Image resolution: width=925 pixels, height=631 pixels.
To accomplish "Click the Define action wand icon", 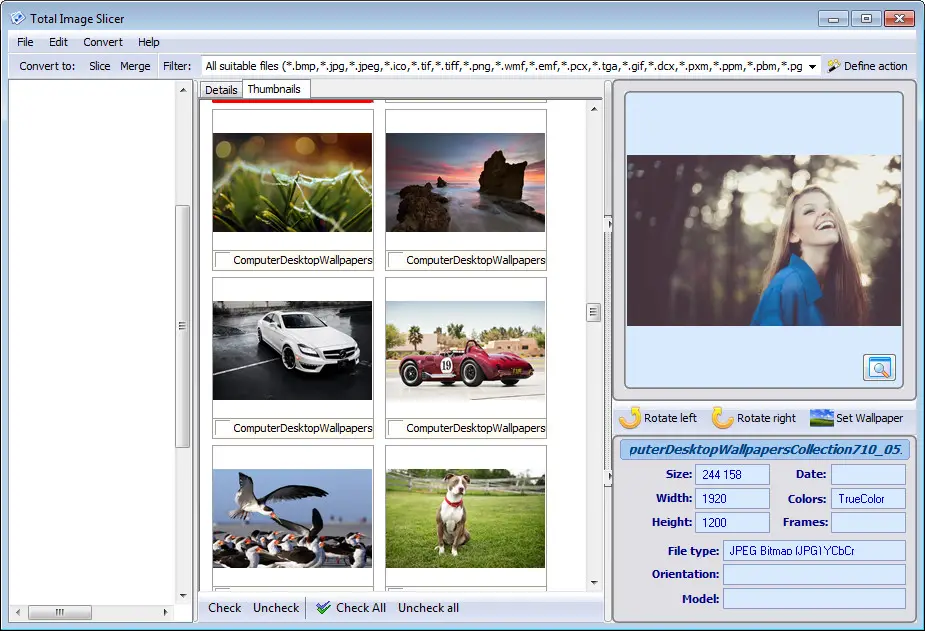I will click(x=833, y=66).
